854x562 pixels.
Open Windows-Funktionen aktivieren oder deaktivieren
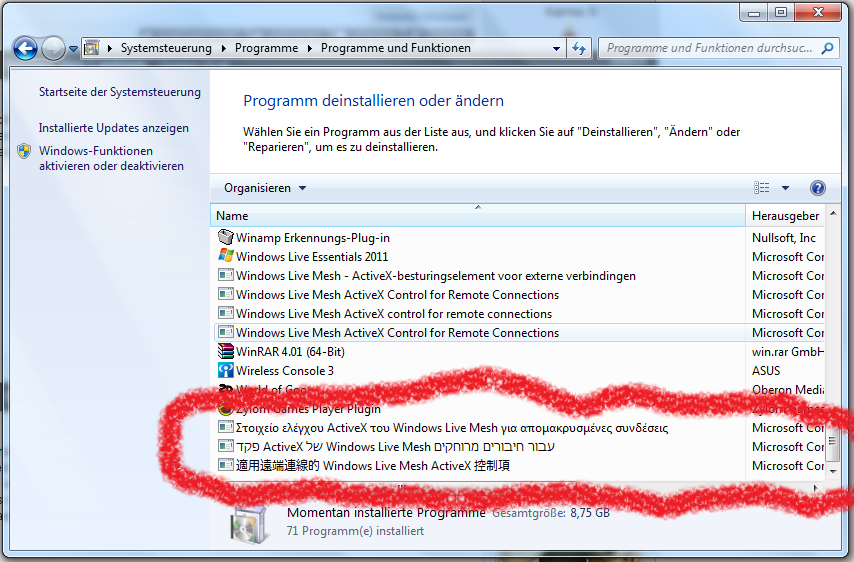(x=111, y=158)
